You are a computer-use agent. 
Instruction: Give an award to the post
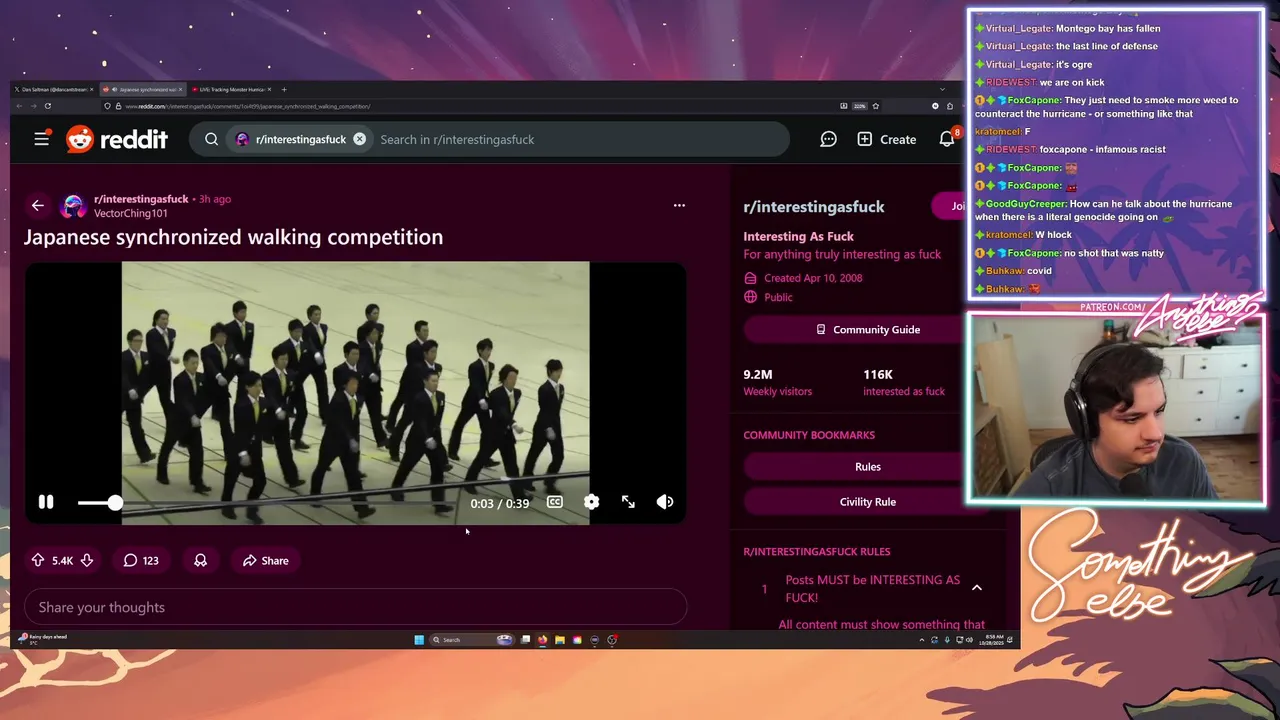point(201,560)
